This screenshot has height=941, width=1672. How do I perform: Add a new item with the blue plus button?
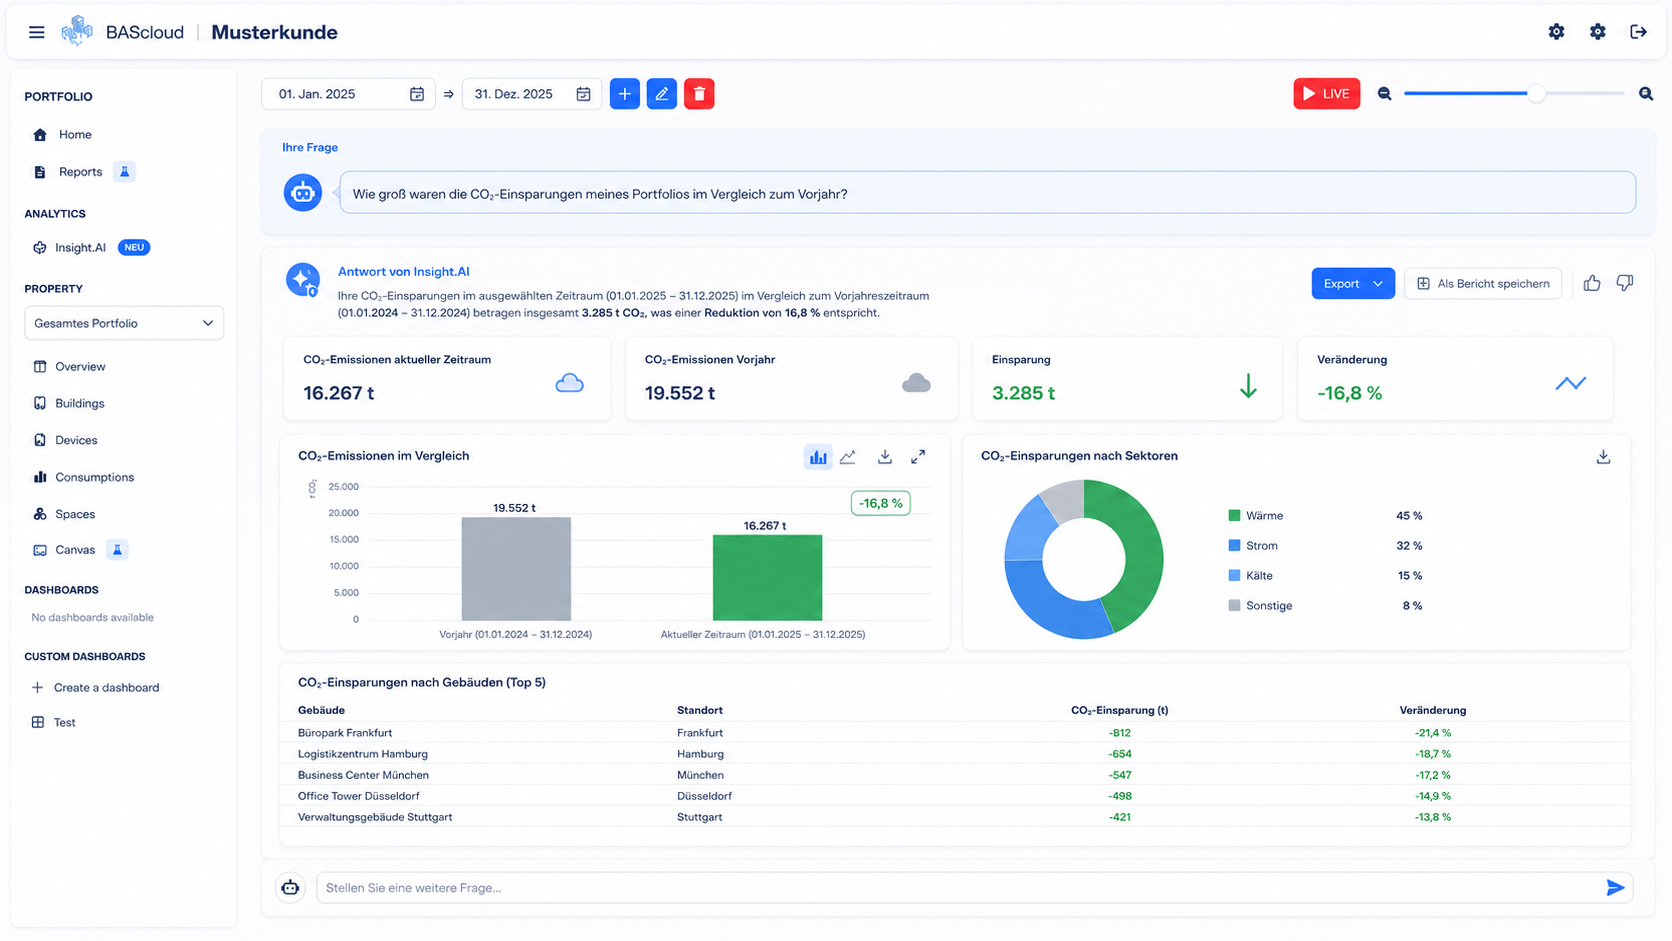click(625, 94)
